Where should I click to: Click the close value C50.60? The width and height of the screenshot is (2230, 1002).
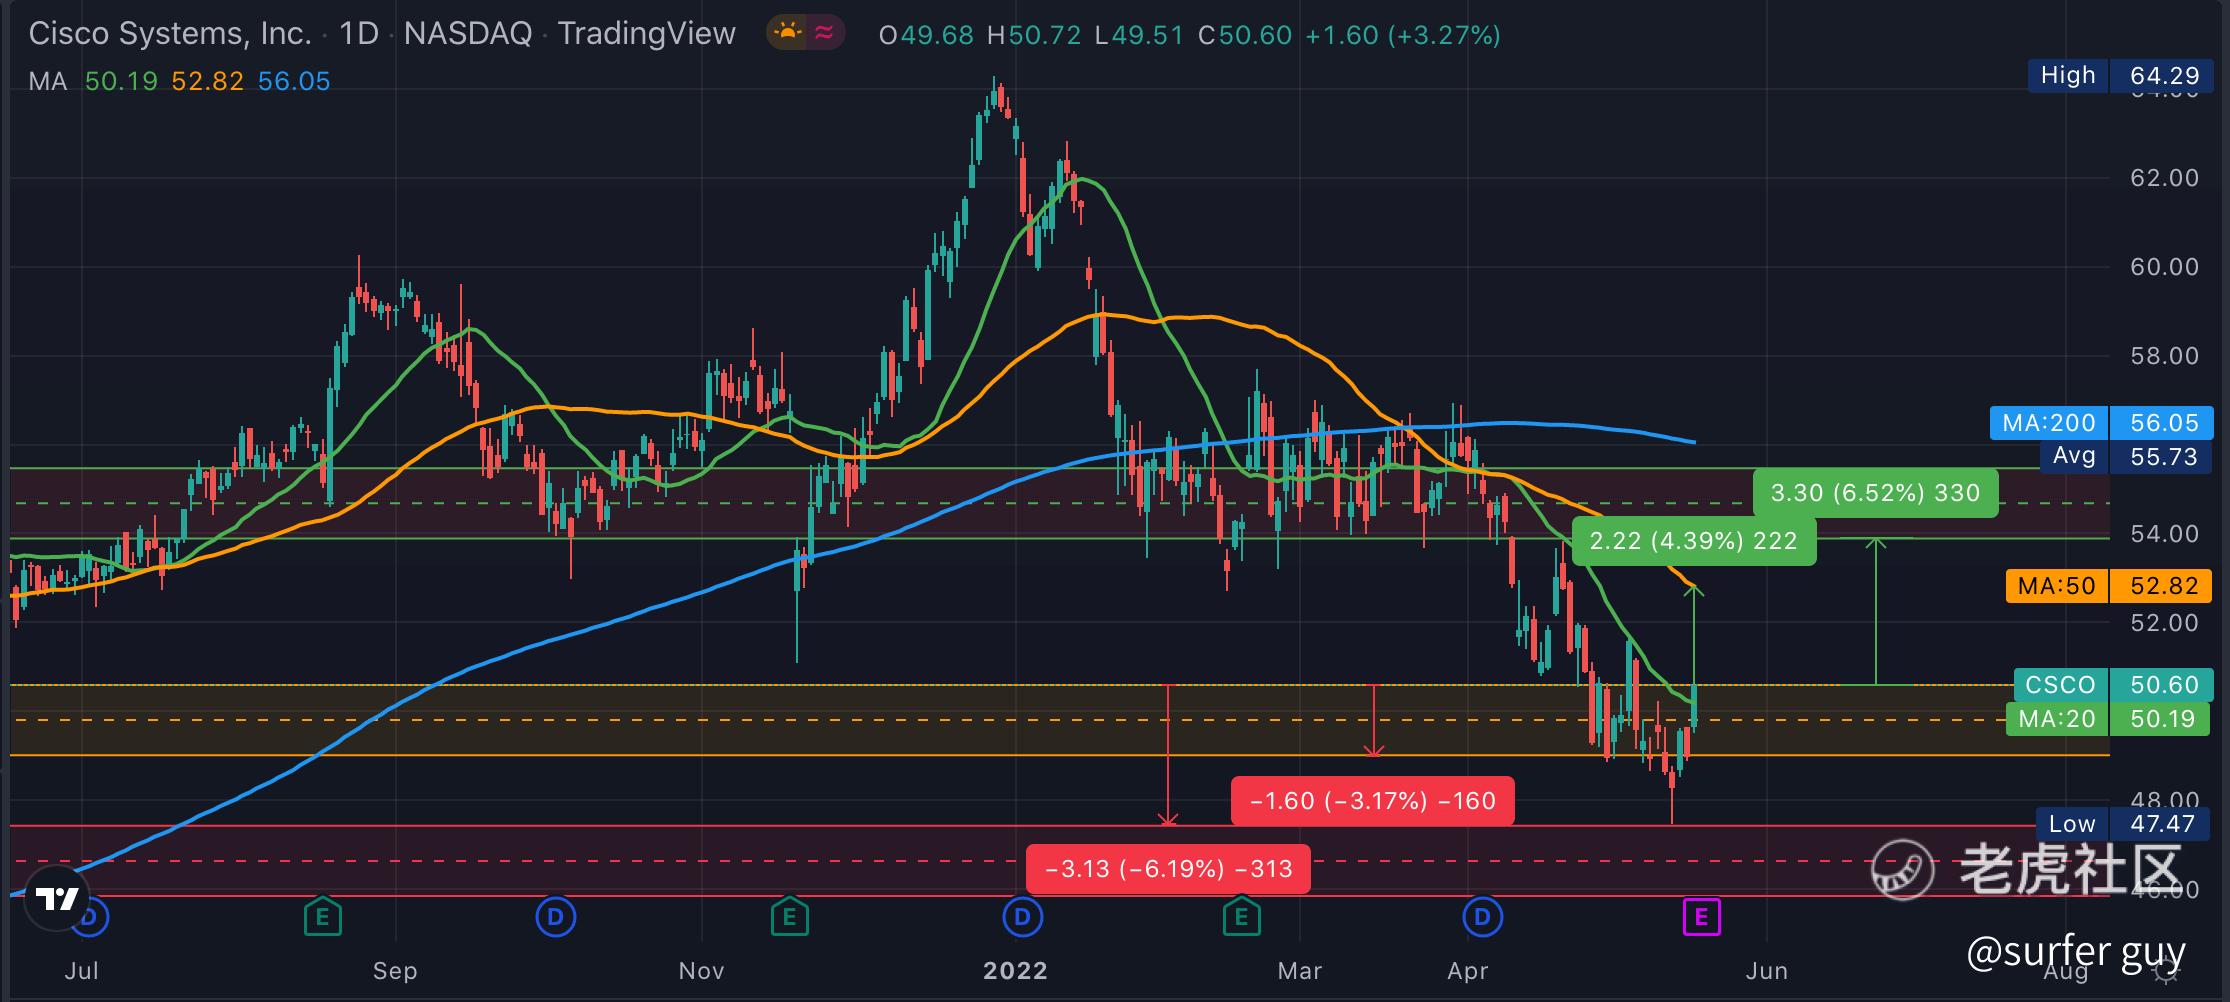point(1245,35)
